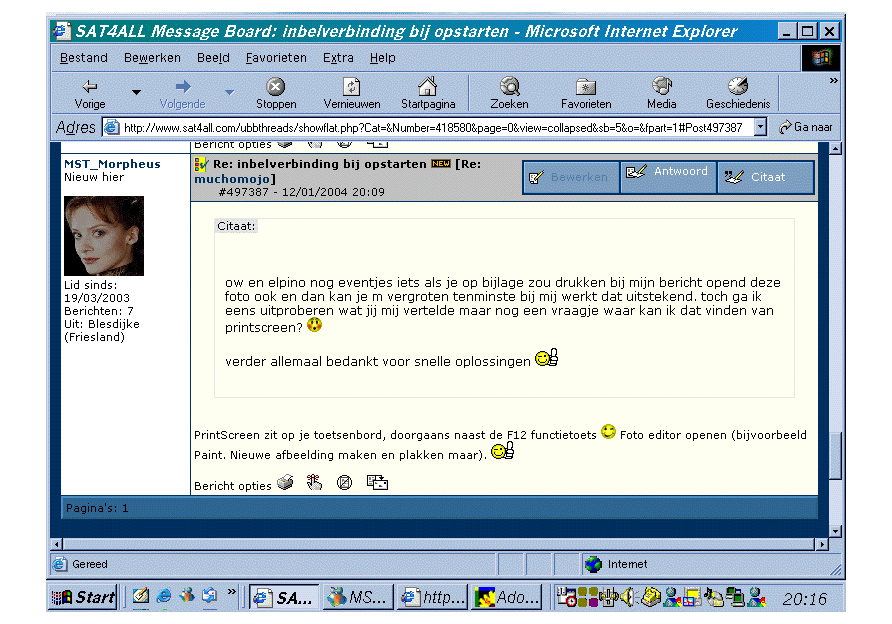Image resolution: width=892 pixels, height=624 pixels.
Task: Expand the address bar dropdown
Action: tap(761, 127)
